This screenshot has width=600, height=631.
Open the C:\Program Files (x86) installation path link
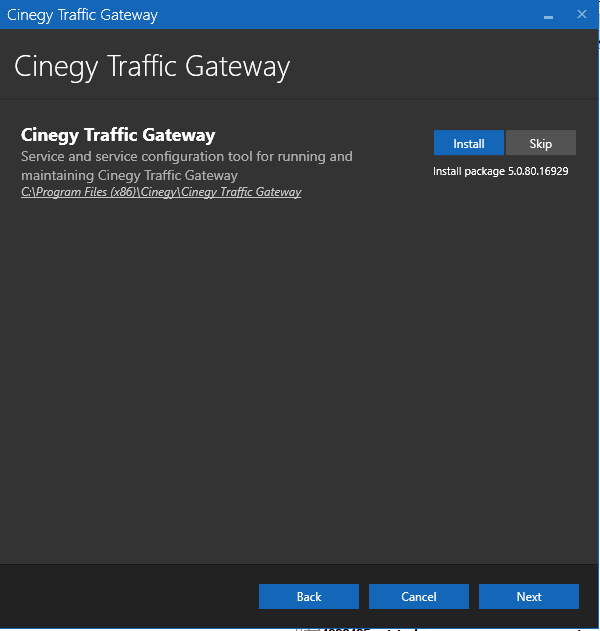point(161,192)
